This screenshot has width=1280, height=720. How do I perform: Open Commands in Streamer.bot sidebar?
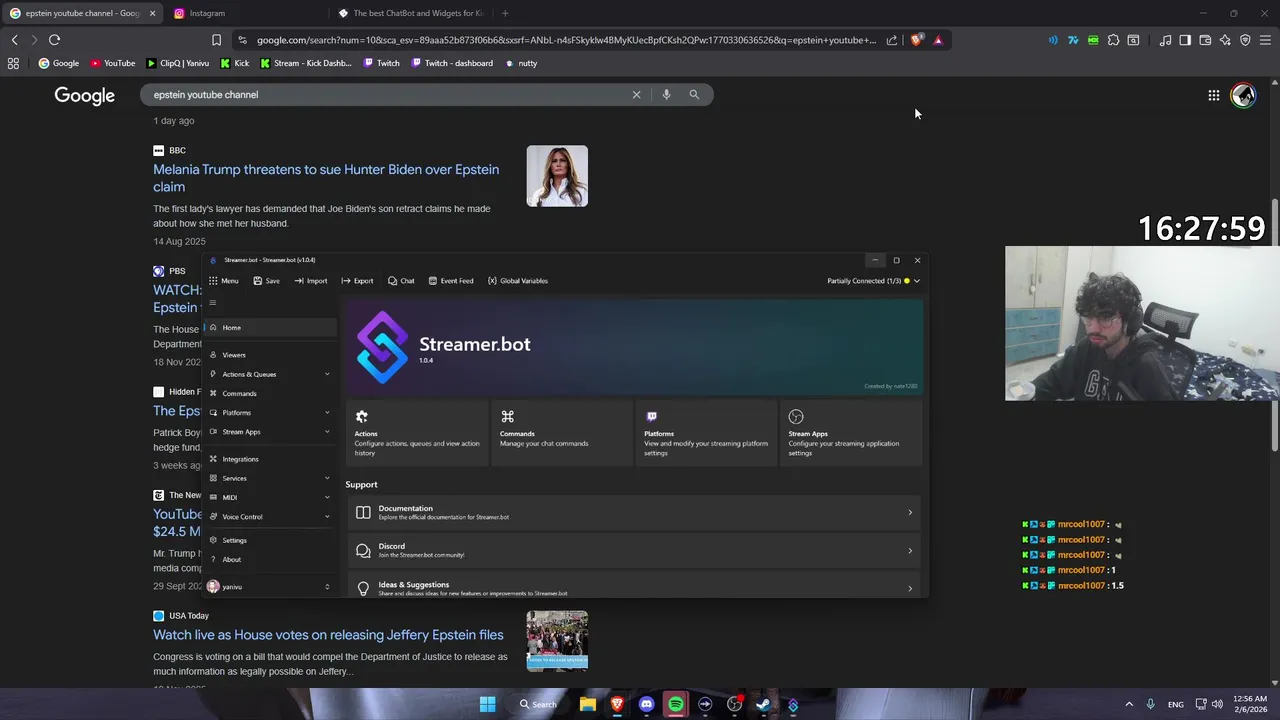point(270,393)
